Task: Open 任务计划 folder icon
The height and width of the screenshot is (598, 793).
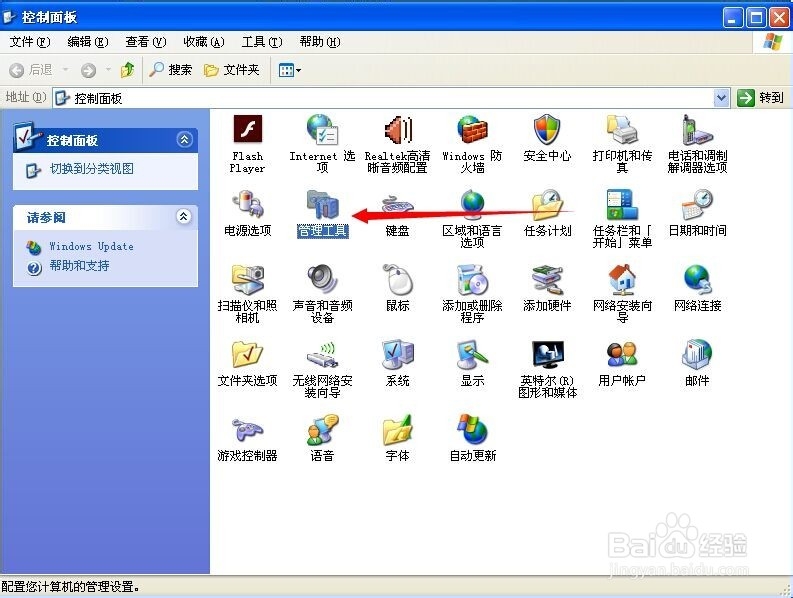Action: (x=547, y=204)
